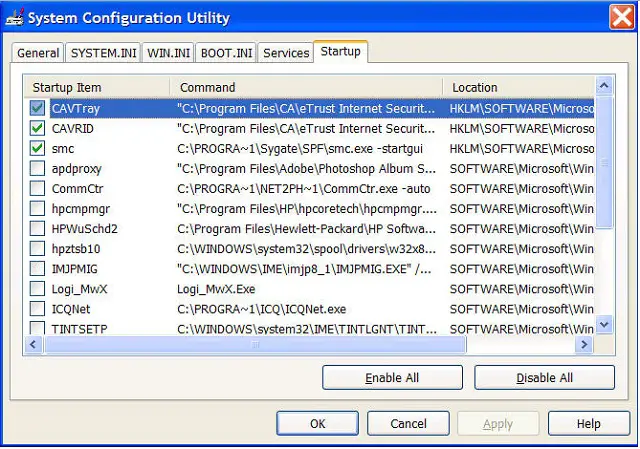Sort by the Startup Item column header
The width and height of the screenshot is (640, 449).
tap(97, 87)
